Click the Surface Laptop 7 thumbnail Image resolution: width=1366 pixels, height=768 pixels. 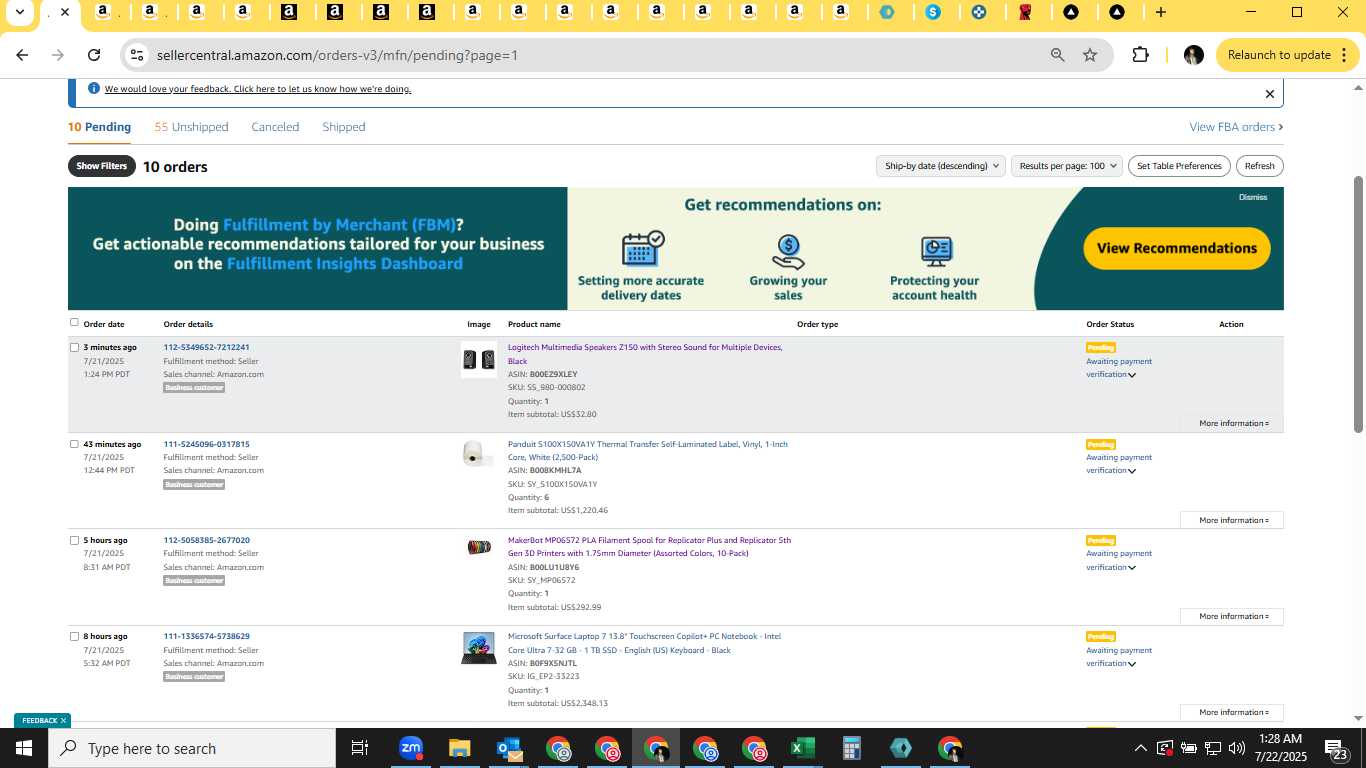[x=479, y=648]
